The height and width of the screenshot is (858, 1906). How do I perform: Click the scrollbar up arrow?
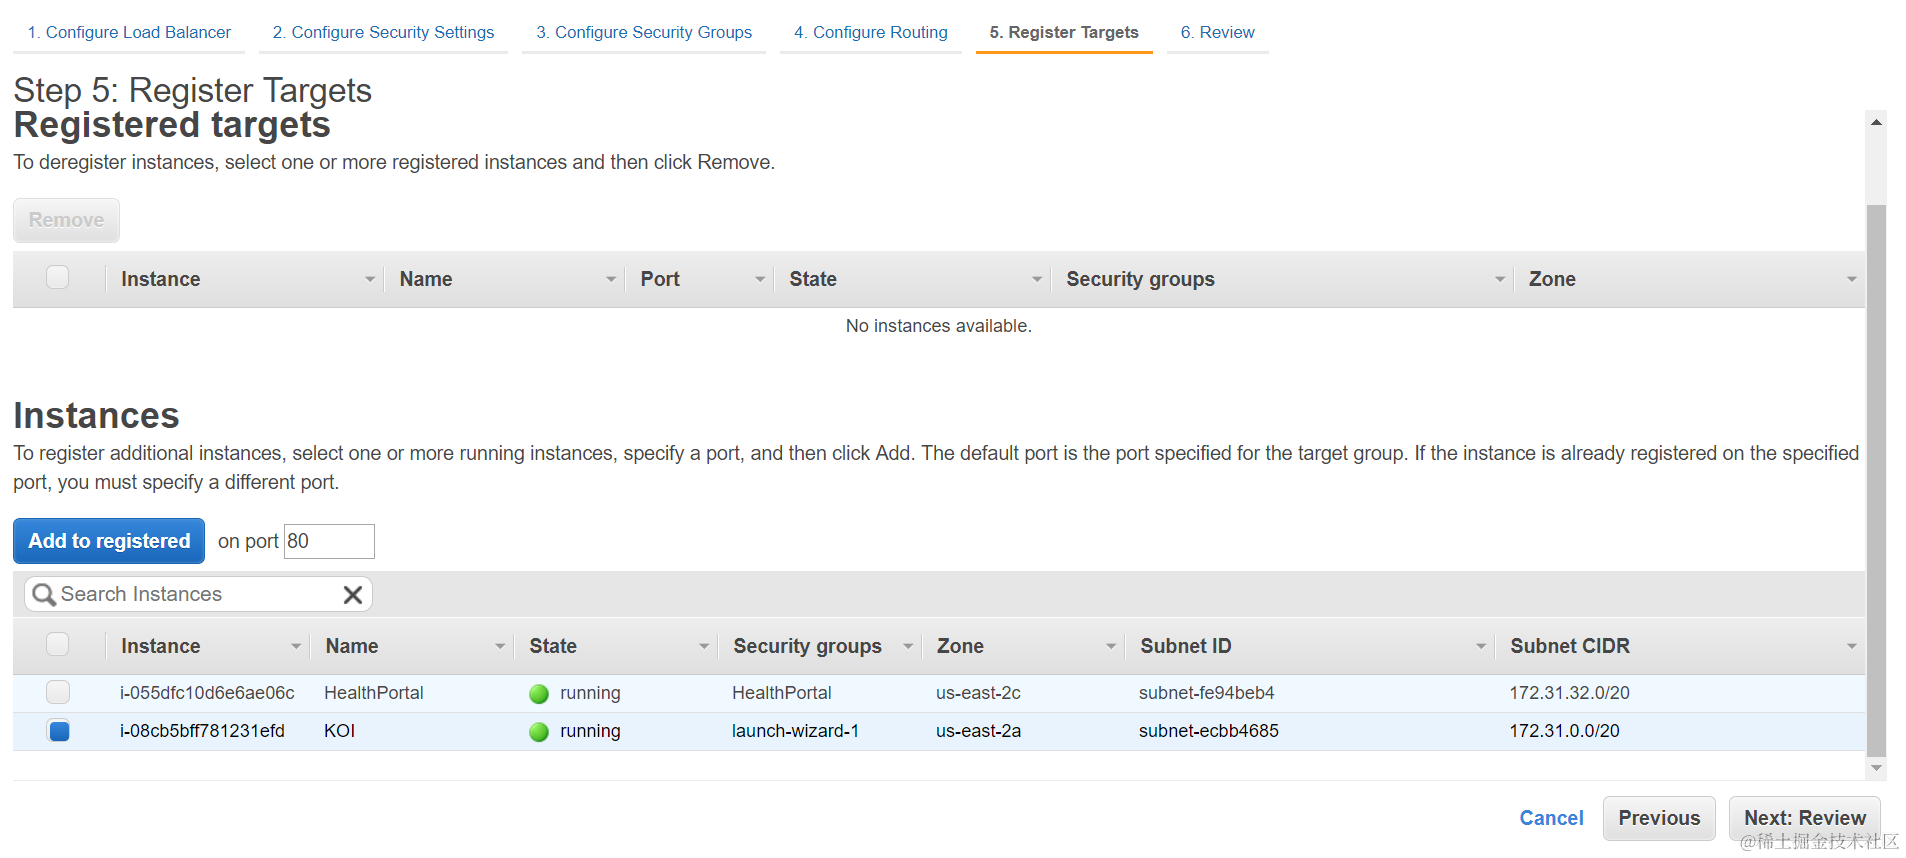(1876, 122)
